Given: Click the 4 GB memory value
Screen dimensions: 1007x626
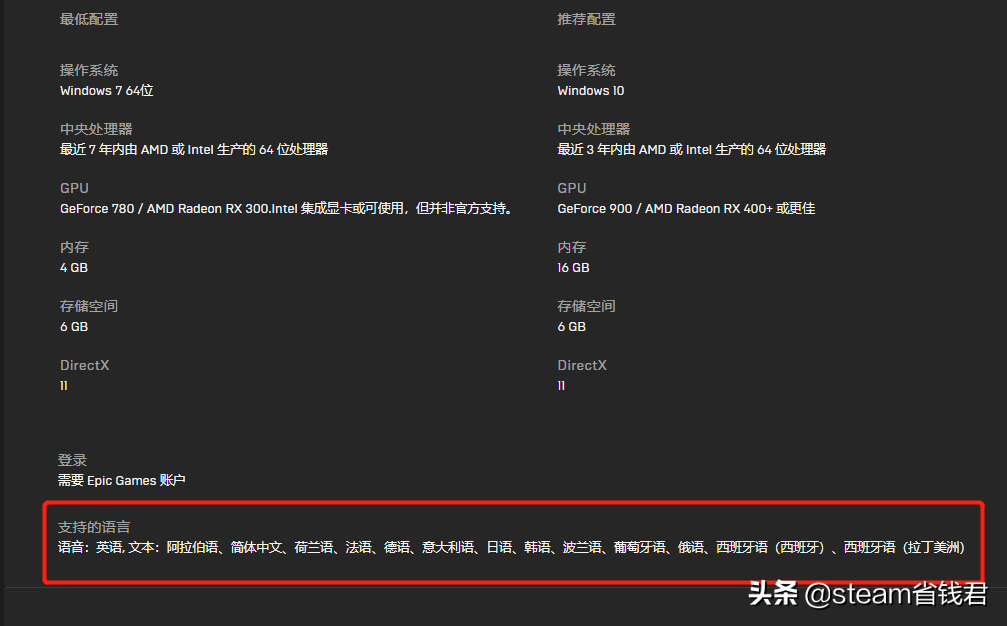Looking at the screenshot, I should [x=74, y=268].
